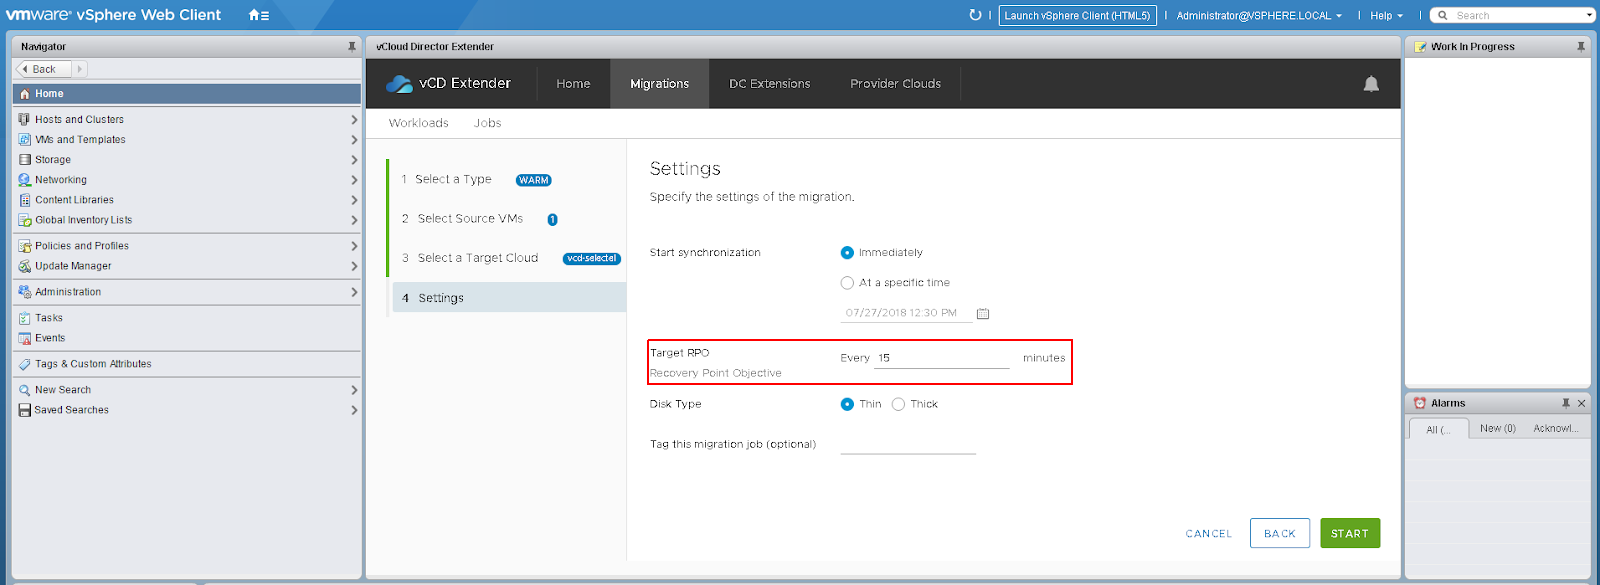Image resolution: width=1600 pixels, height=585 pixels.
Task: Select At a specific time option
Action: tap(847, 283)
